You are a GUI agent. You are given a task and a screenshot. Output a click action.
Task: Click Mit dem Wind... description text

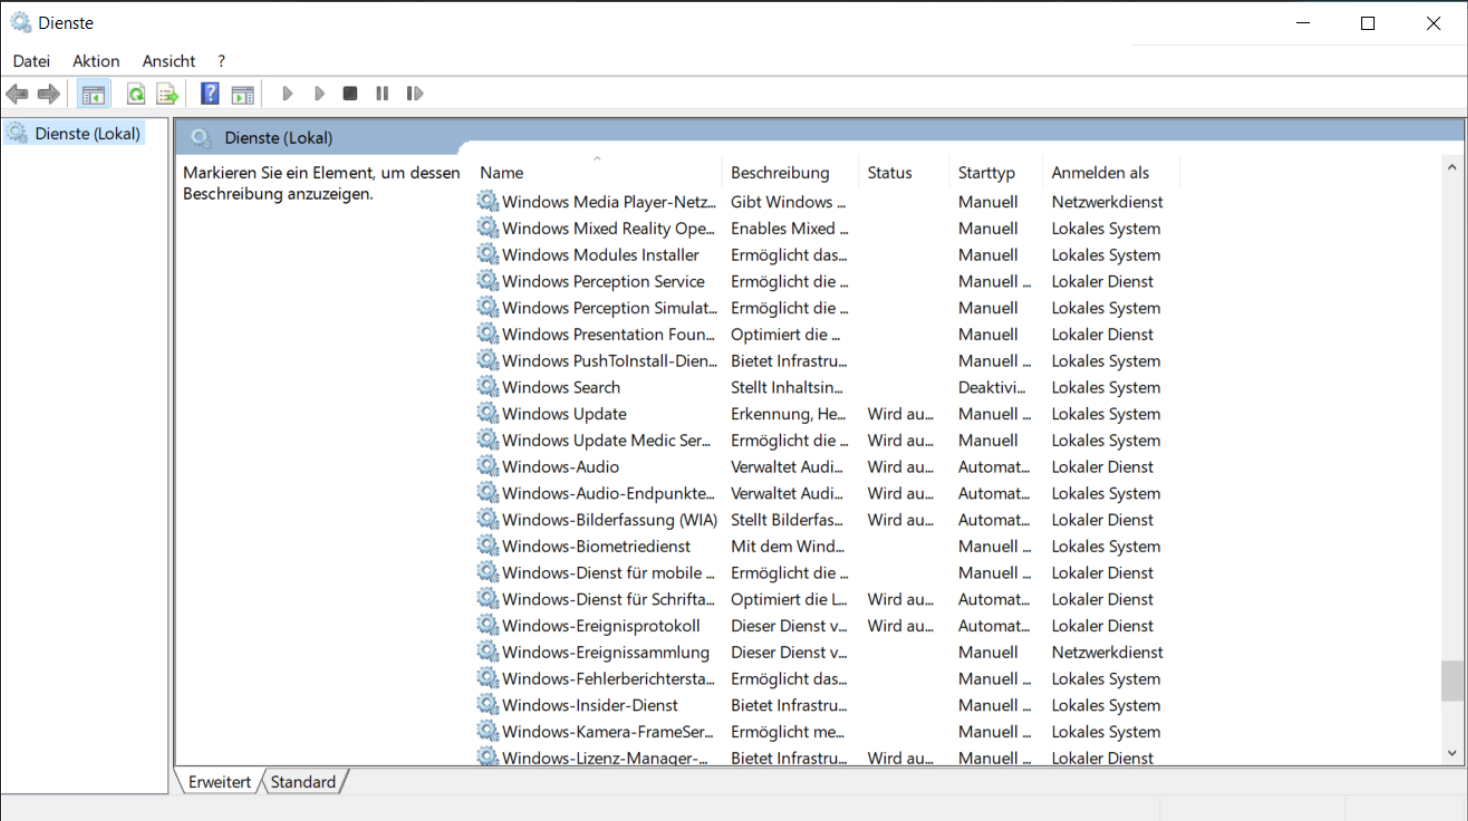point(787,546)
